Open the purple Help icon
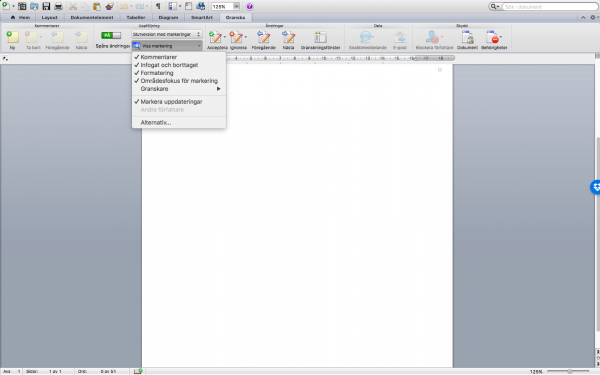The width and height of the screenshot is (600, 375). coord(249,6)
